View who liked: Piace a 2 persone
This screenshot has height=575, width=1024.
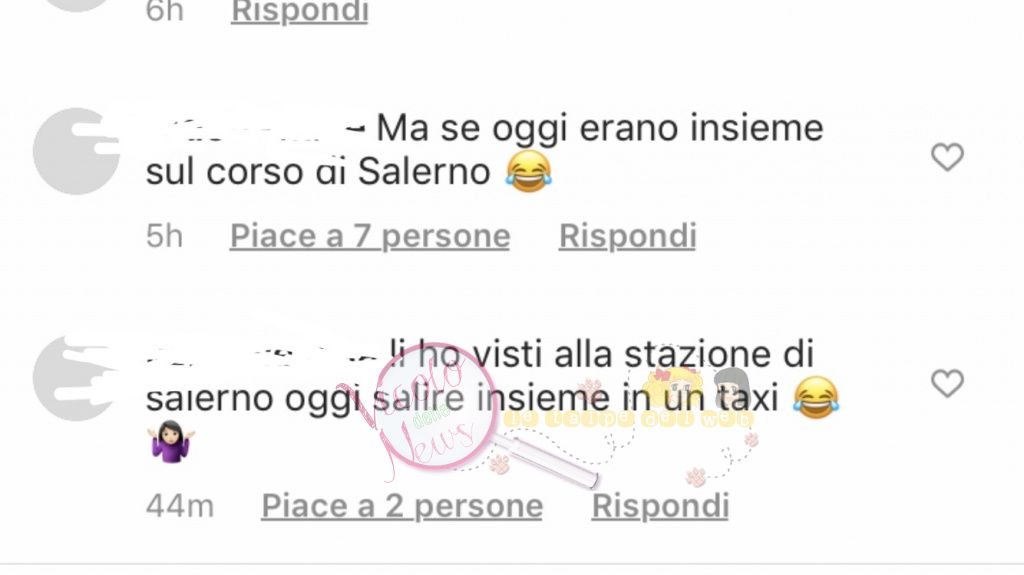[x=402, y=506]
